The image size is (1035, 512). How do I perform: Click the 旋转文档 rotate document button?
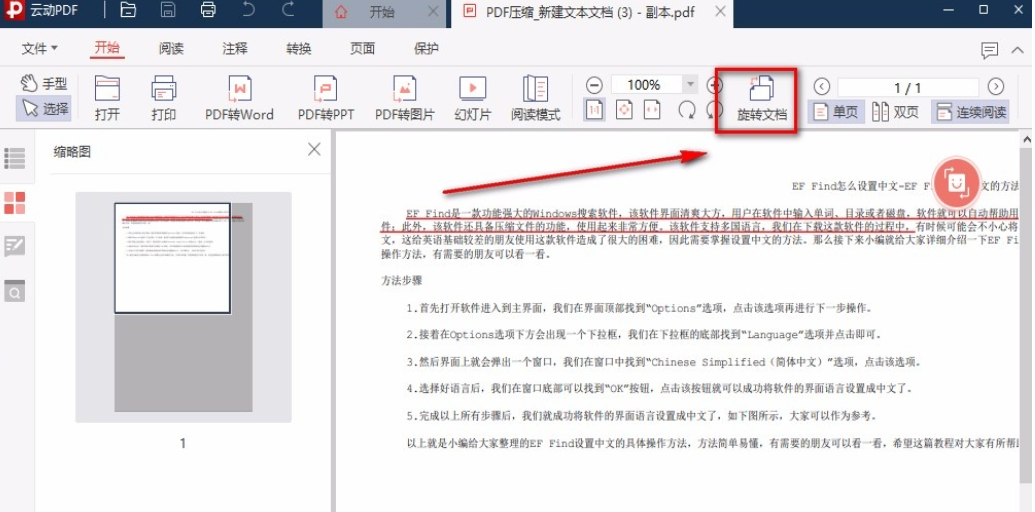pyautogui.click(x=762, y=100)
